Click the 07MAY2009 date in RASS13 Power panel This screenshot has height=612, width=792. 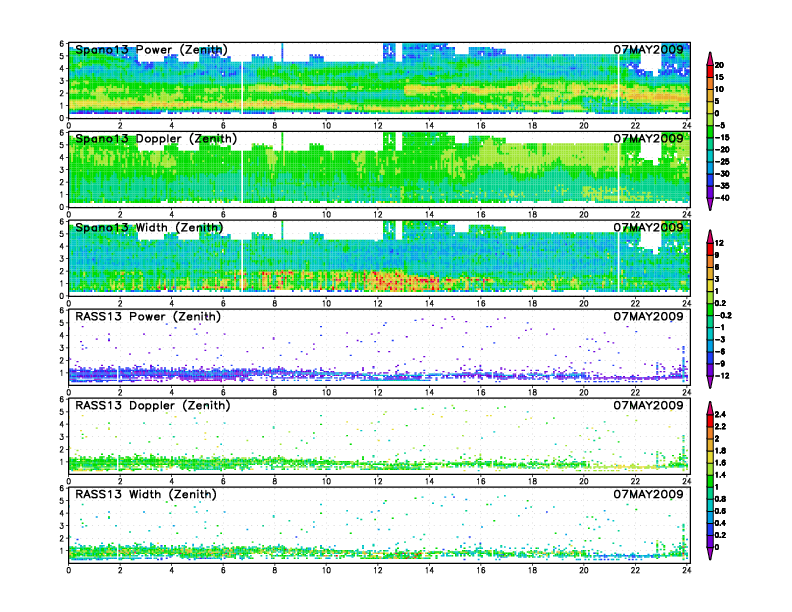click(648, 316)
